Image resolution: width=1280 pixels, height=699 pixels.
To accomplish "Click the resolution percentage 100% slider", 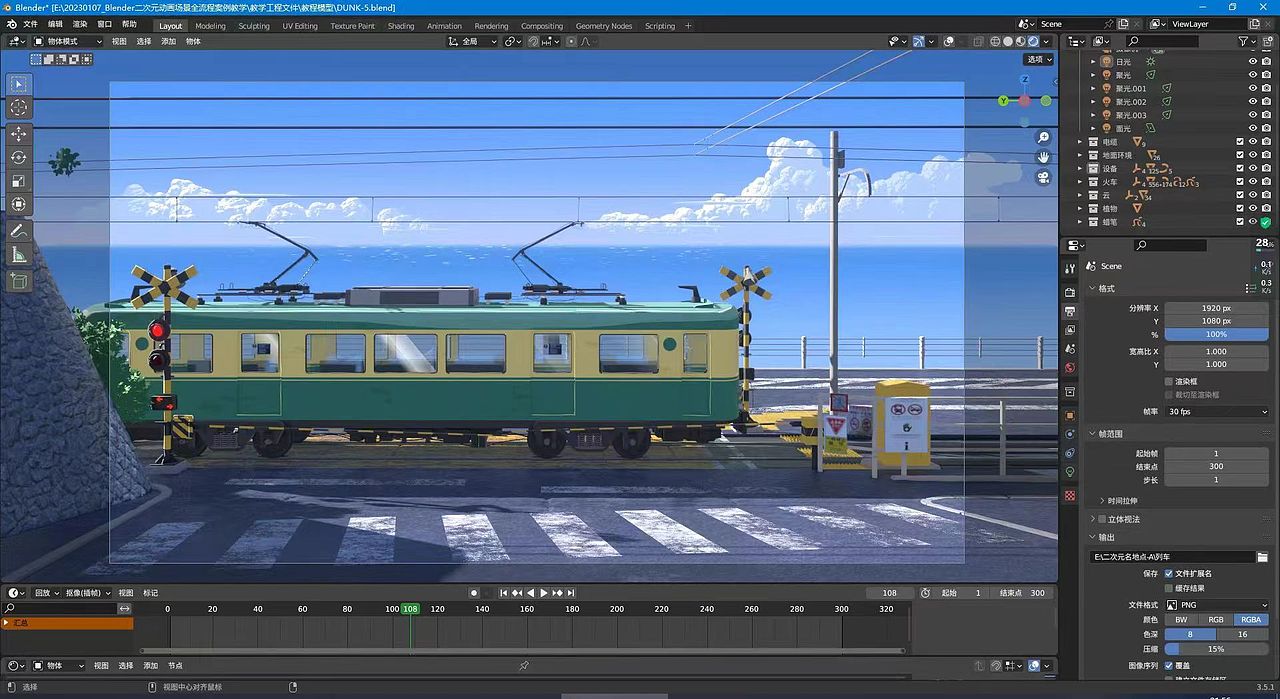I will coord(1217,334).
